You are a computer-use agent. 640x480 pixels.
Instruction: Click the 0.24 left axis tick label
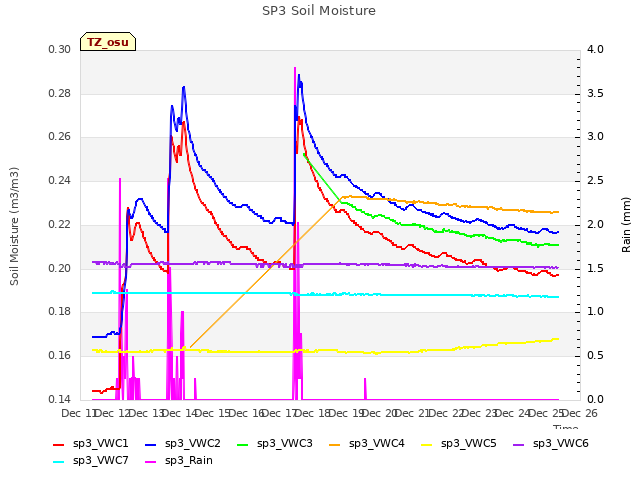pyautogui.click(x=60, y=180)
